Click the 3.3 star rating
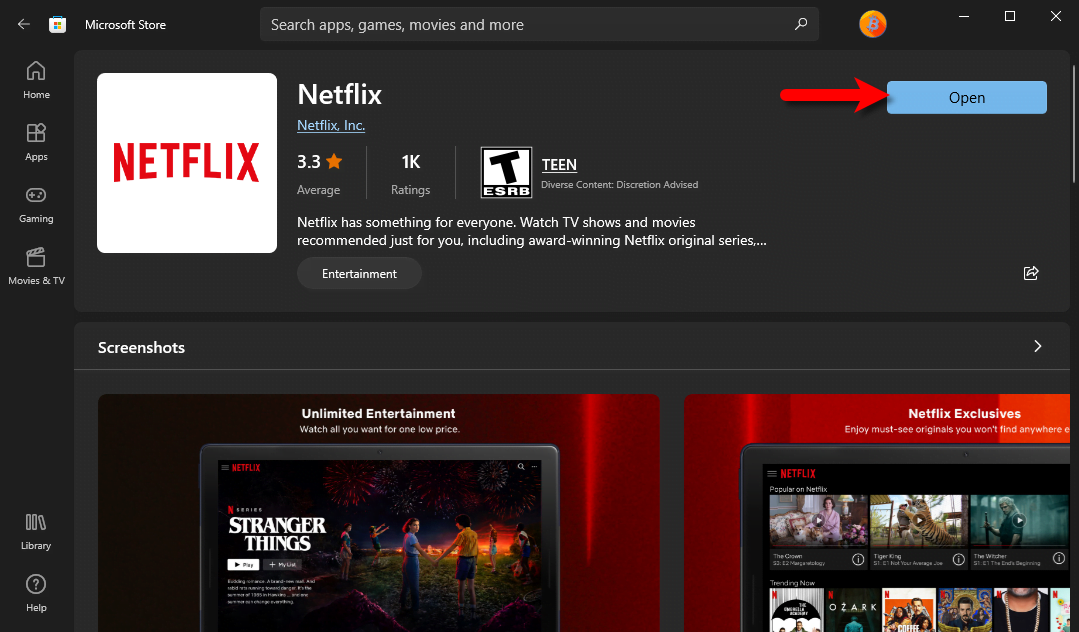Screen dimensions: 1079x632 [319, 162]
